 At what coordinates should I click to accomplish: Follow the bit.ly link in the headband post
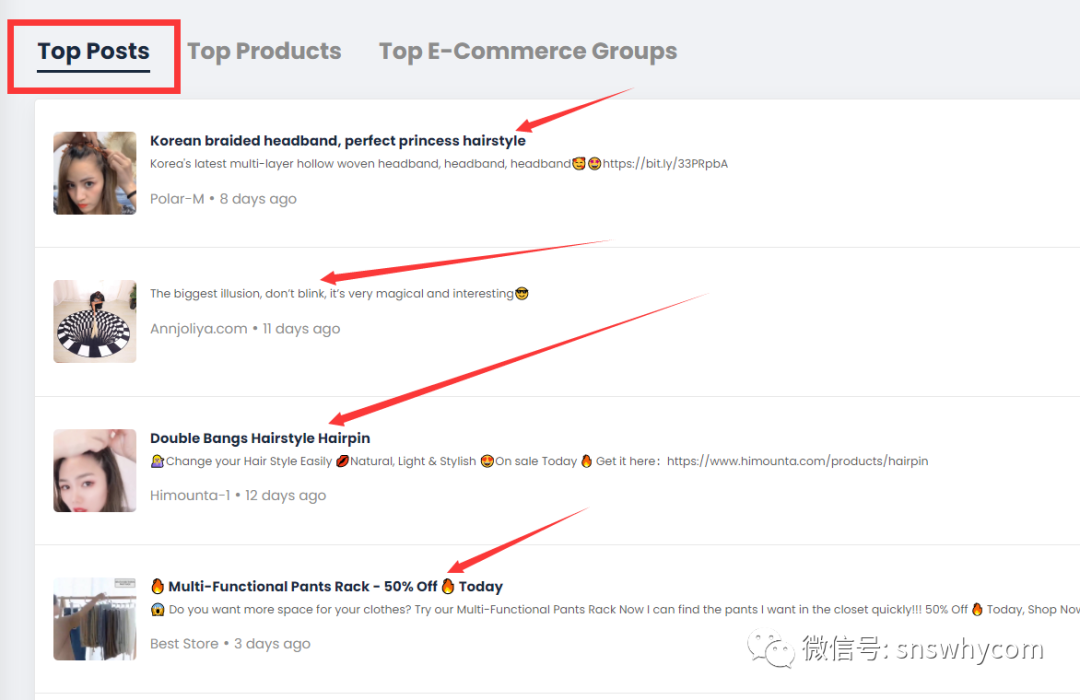tap(665, 164)
